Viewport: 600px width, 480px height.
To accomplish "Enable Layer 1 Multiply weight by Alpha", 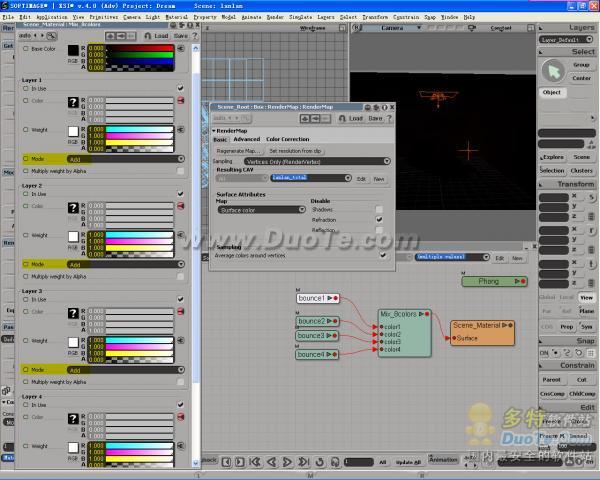I will pos(180,171).
